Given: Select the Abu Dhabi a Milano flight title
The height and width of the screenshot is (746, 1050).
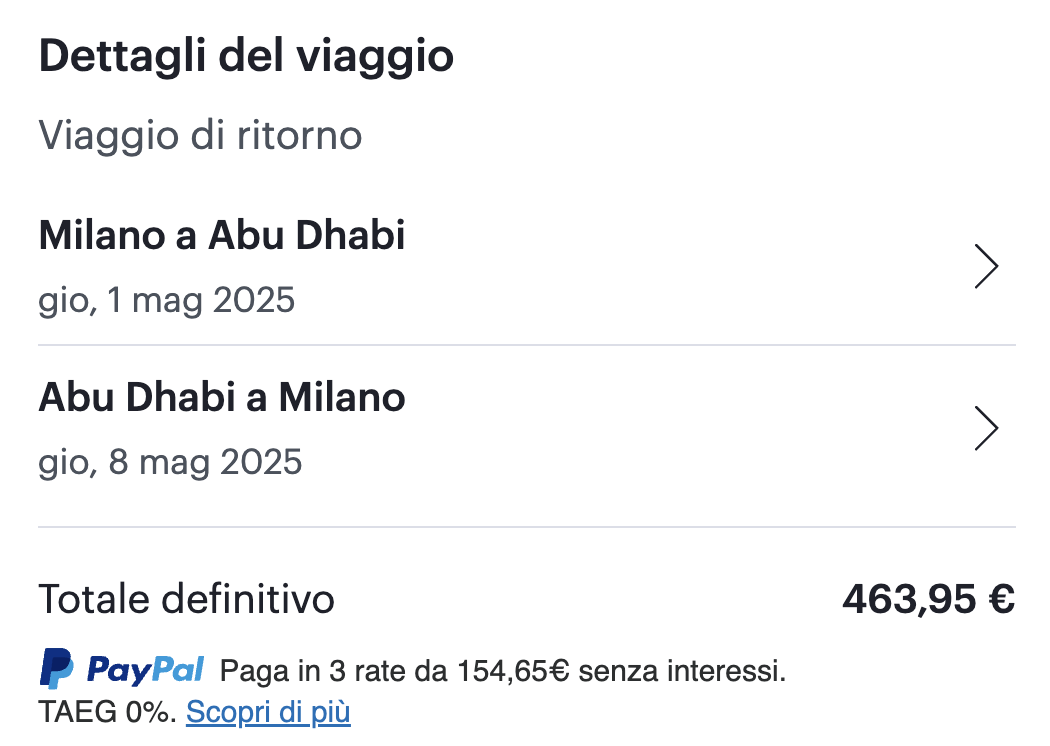Looking at the screenshot, I should 222,397.
